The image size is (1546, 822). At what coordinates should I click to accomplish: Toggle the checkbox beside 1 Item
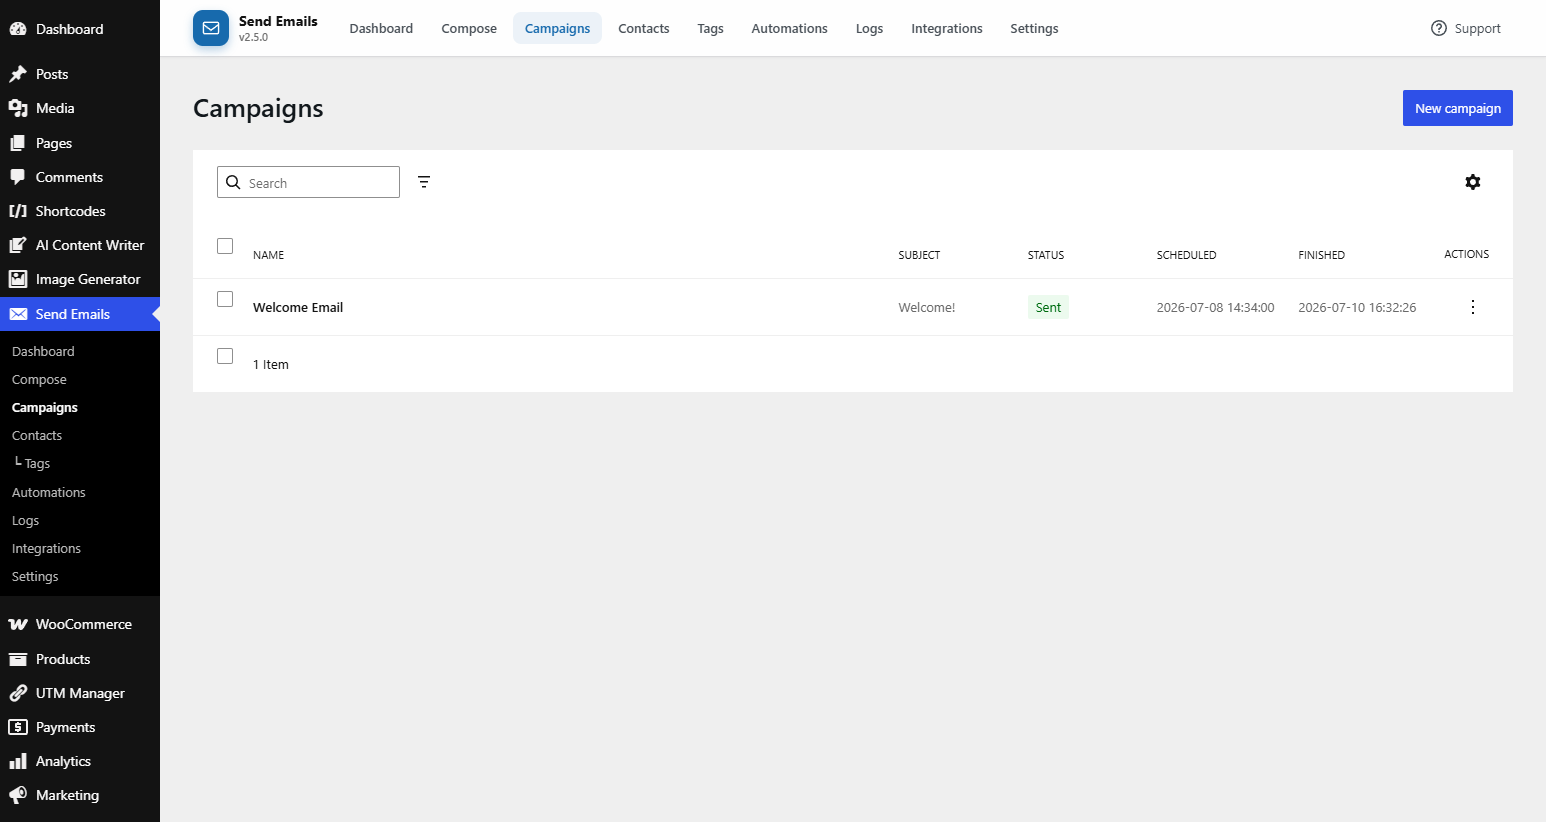pyautogui.click(x=225, y=356)
